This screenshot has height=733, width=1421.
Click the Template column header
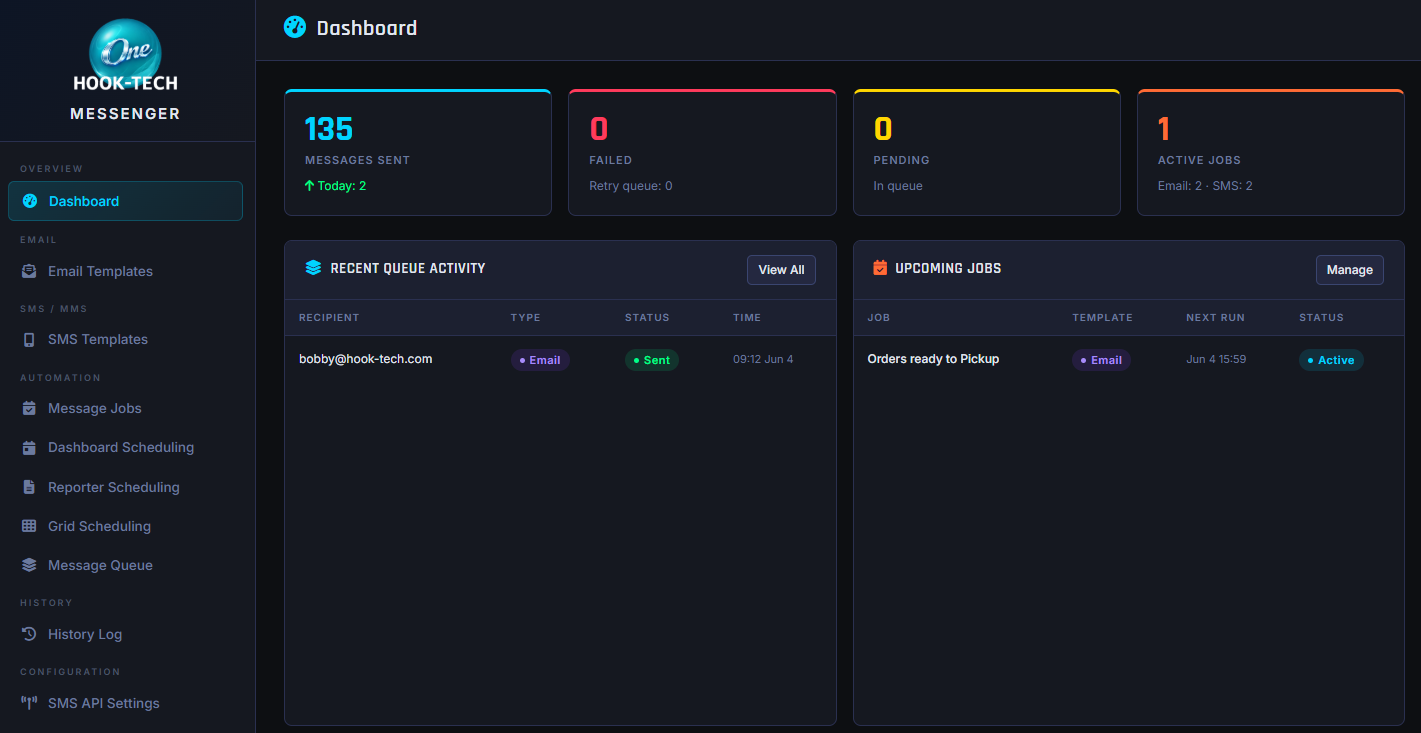pyautogui.click(x=1102, y=318)
